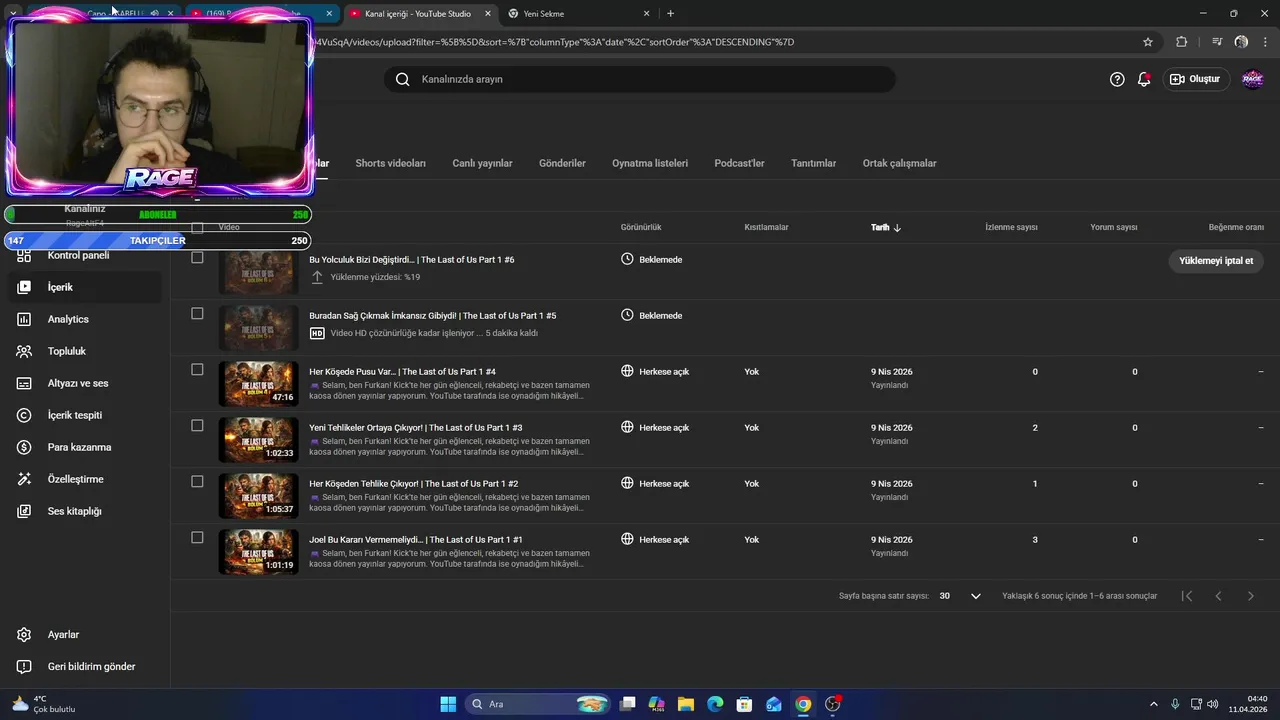Open Chrome three-dot menu
This screenshot has width=1280, height=720.
click(1264, 42)
